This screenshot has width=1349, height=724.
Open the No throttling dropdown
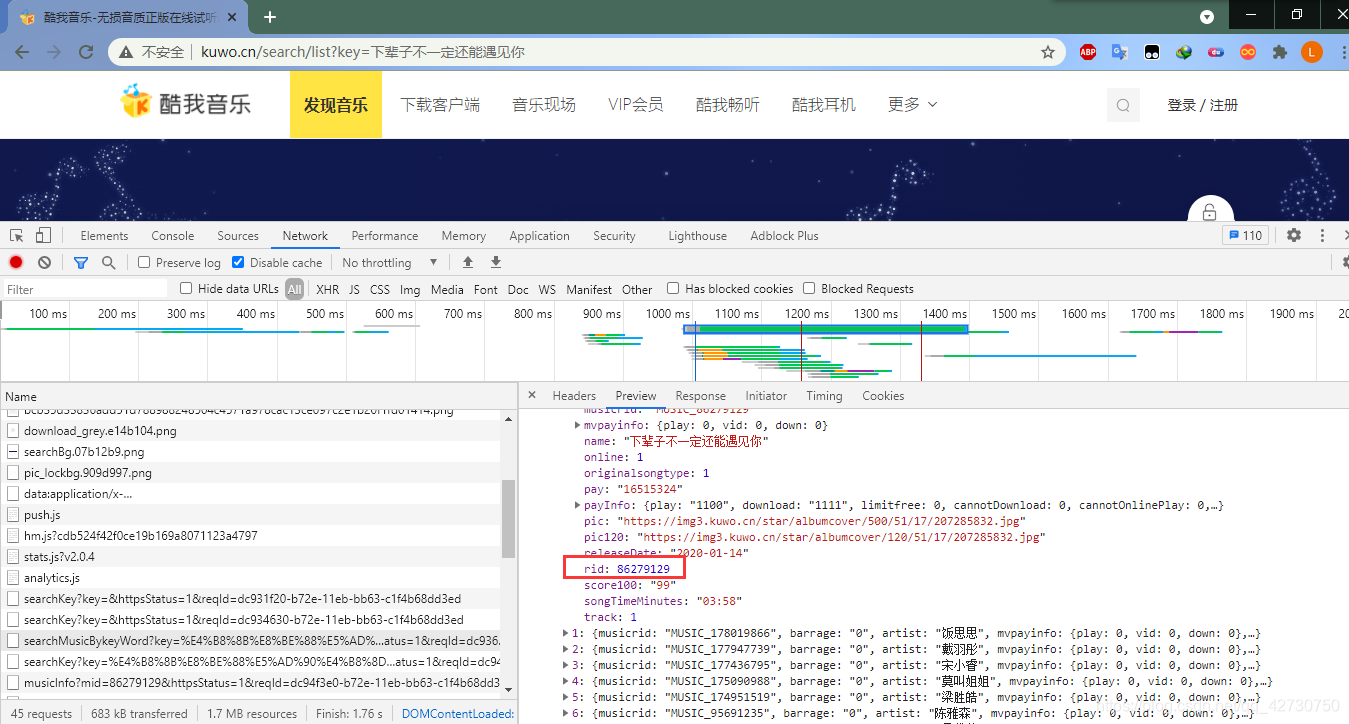coord(390,262)
